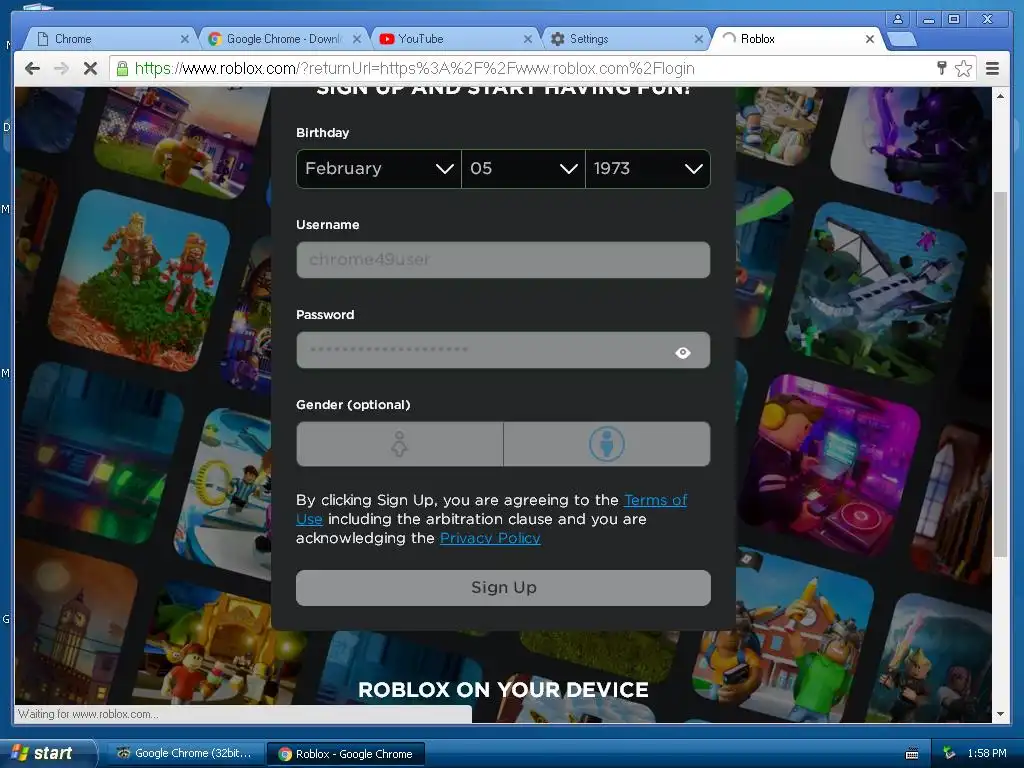This screenshot has height=768, width=1024.
Task: Click the thumbnail with characters on green bush
Action: tap(140, 280)
